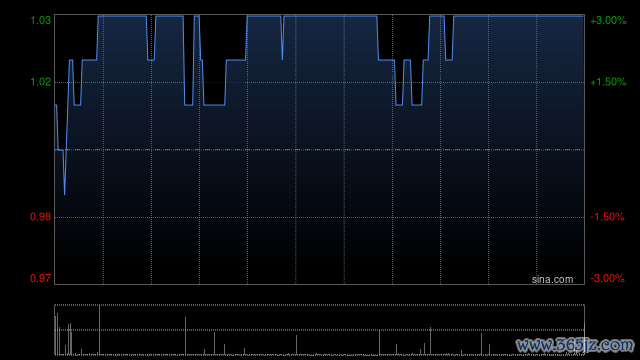This screenshot has height=360, width=640.
Task: Click the 0.98 price axis label
Action: [x=41, y=217]
